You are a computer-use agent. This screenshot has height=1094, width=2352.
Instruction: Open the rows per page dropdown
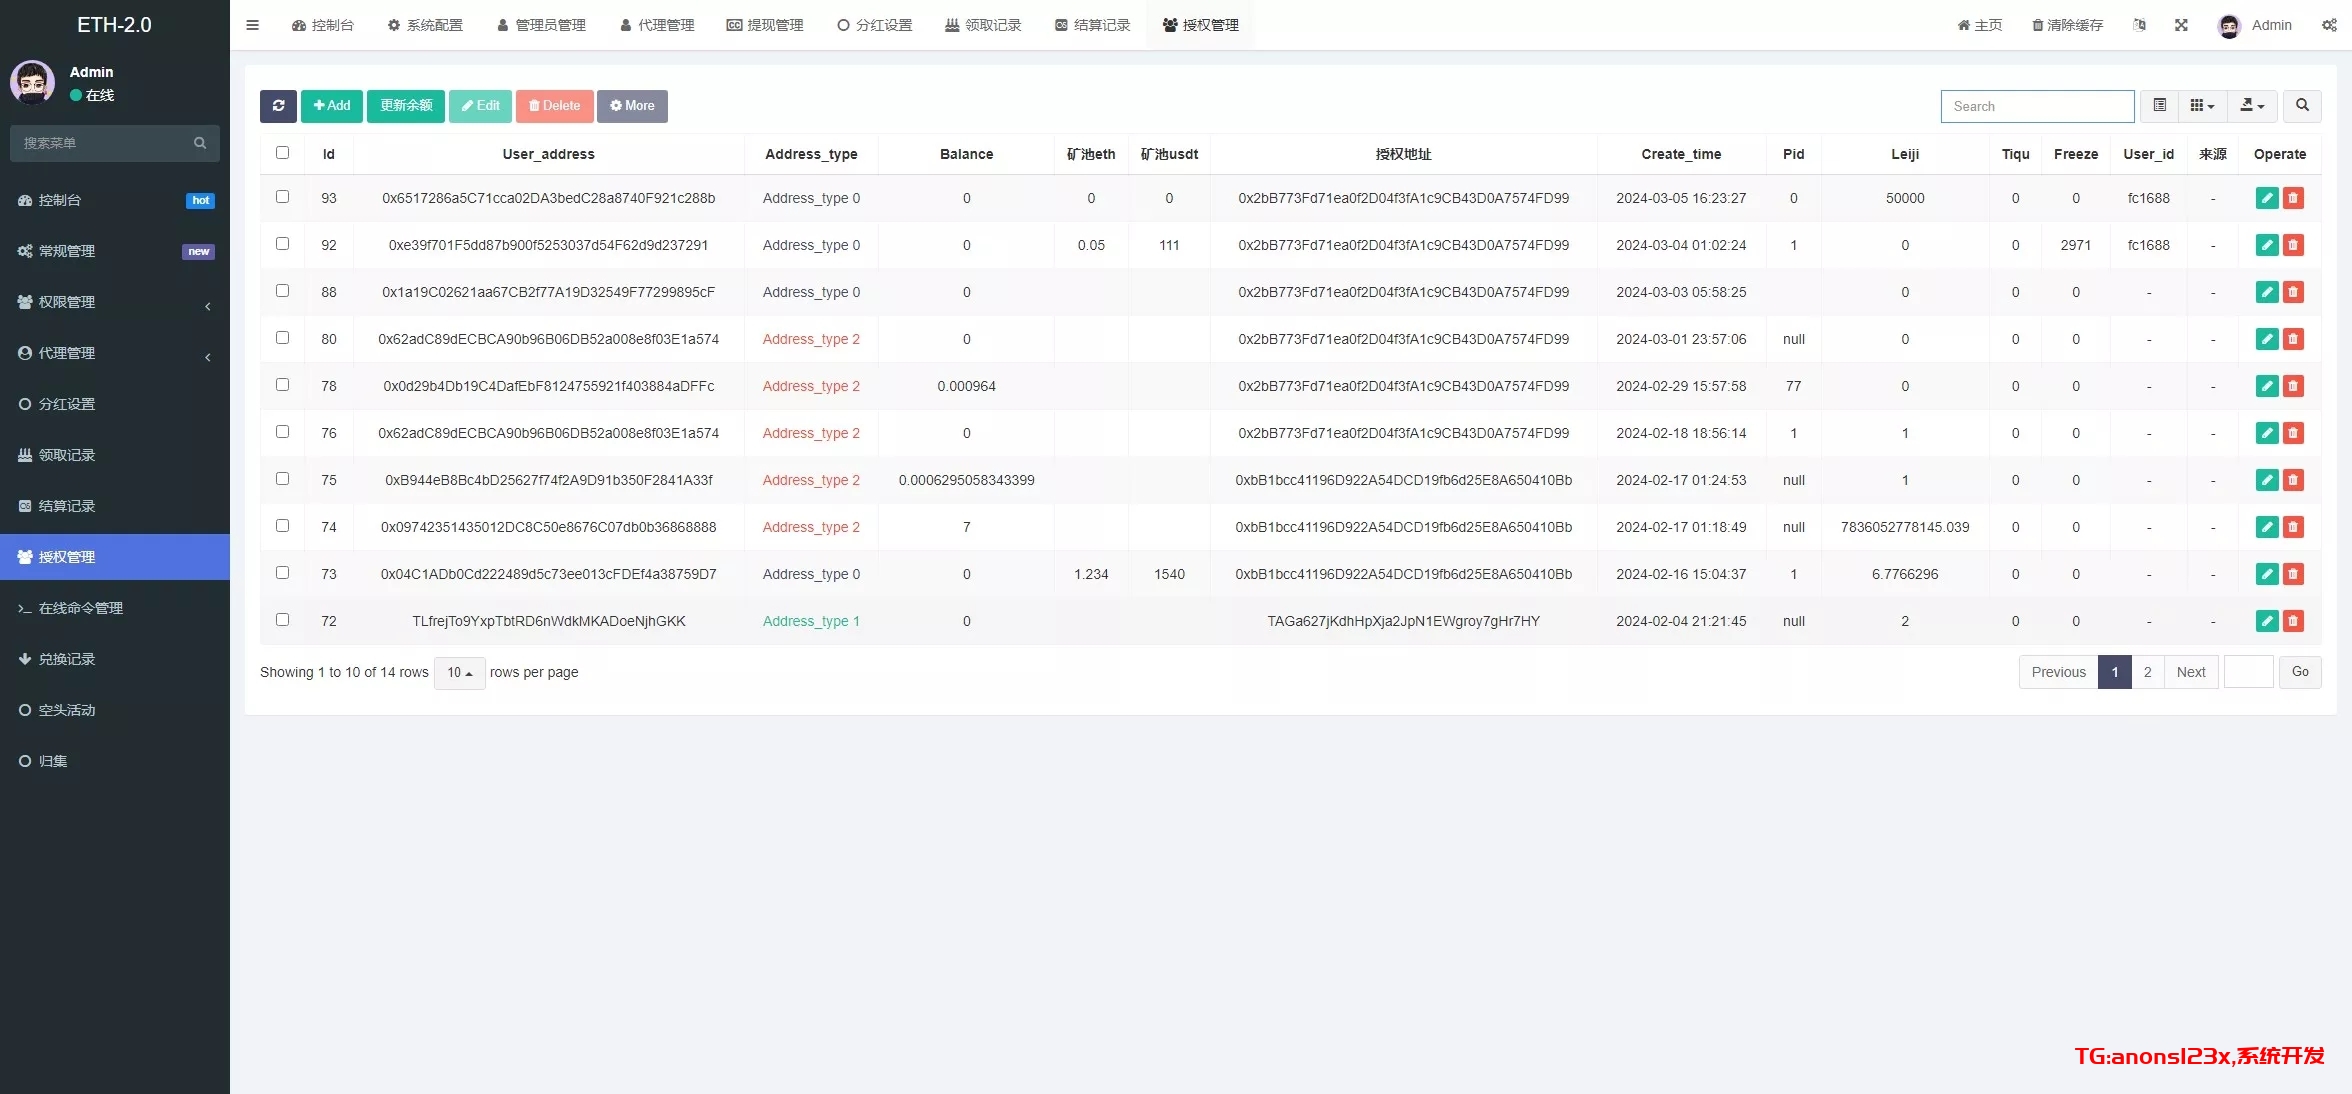click(x=459, y=673)
